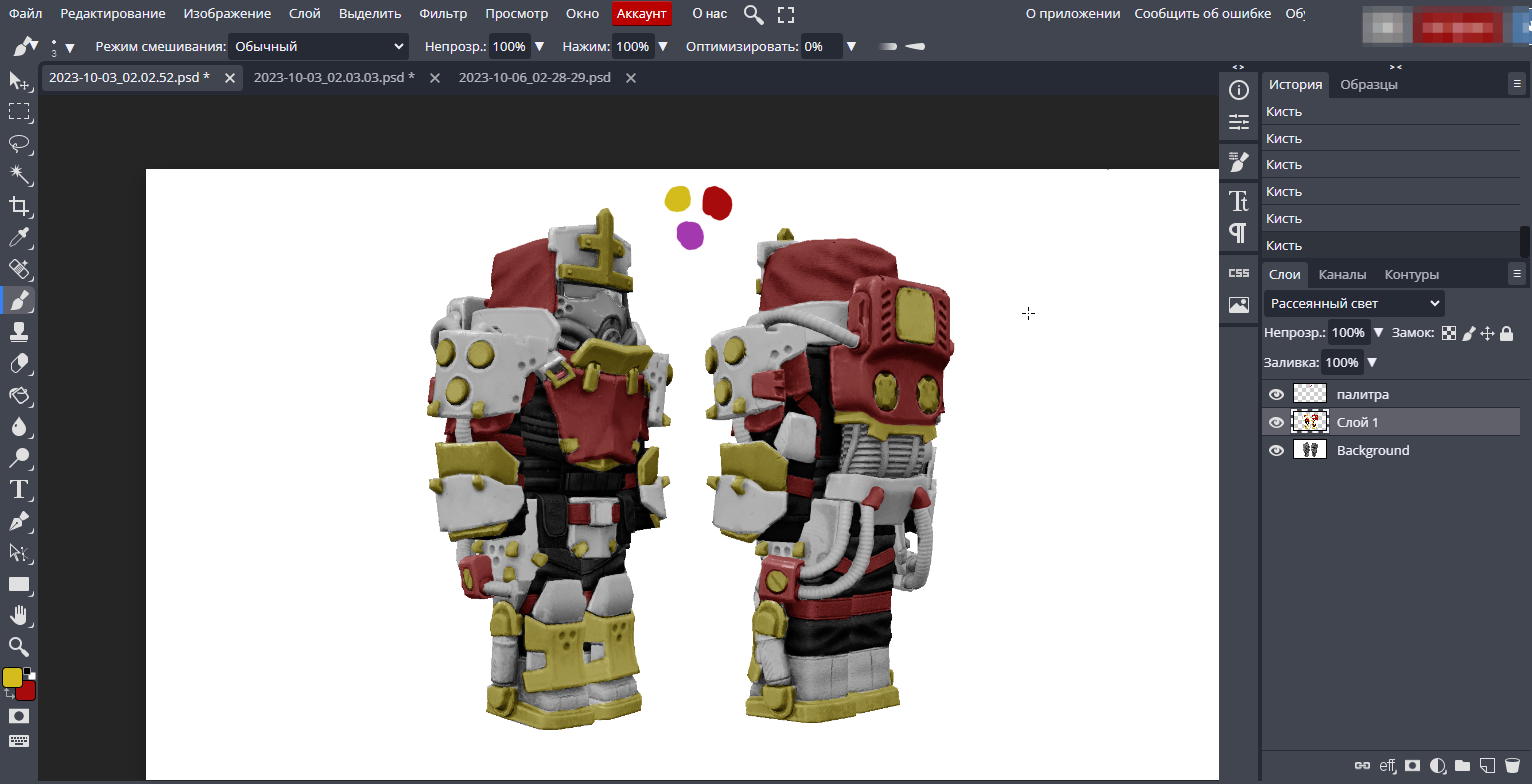The image size is (1532, 784).
Task: Expand the layer Заливка value arrow
Action: pyautogui.click(x=1372, y=362)
